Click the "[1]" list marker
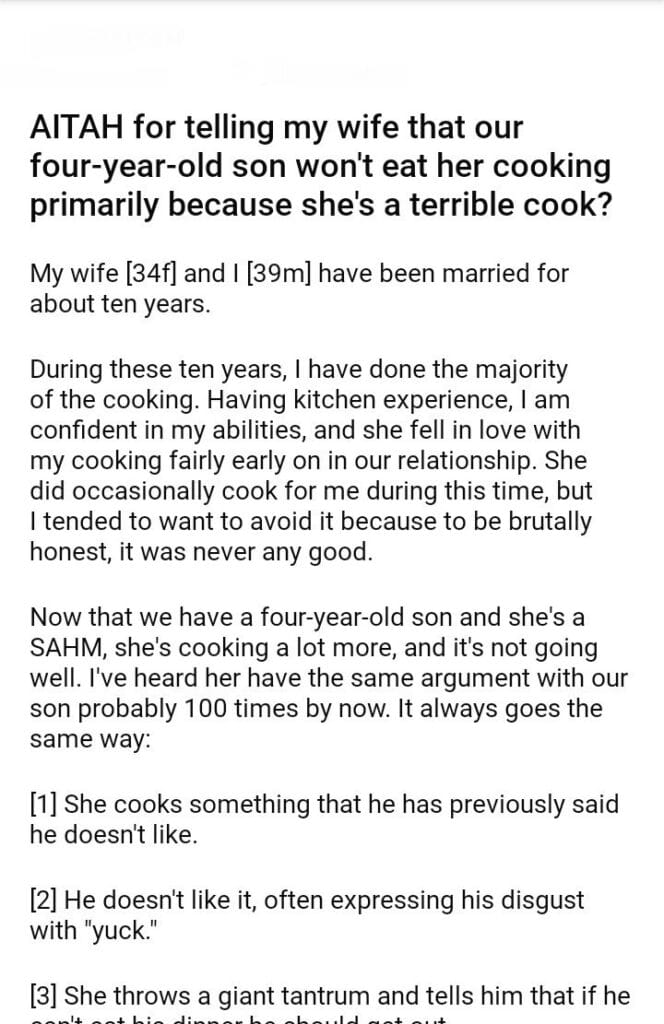 coord(43,805)
